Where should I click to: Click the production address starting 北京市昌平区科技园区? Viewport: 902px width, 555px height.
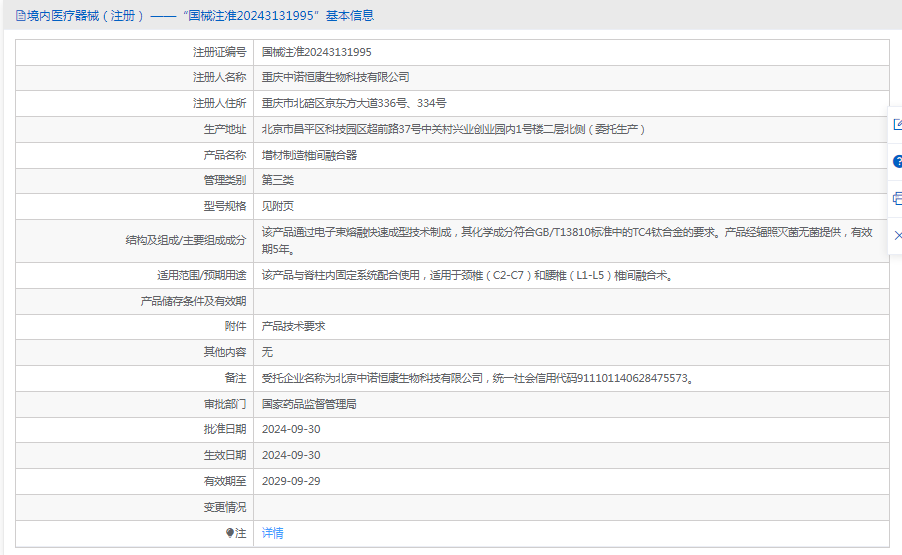pyautogui.click(x=453, y=129)
